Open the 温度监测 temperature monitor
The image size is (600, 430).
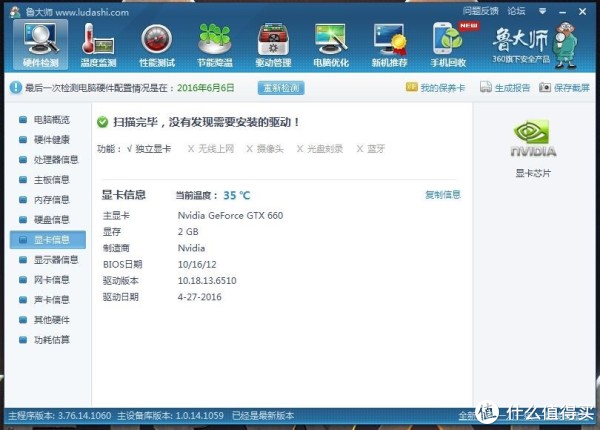tap(98, 45)
